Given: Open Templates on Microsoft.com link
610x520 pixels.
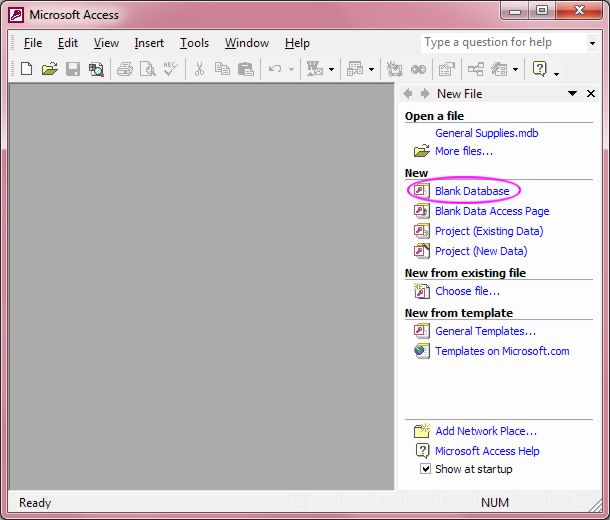Looking at the screenshot, I should coord(502,351).
